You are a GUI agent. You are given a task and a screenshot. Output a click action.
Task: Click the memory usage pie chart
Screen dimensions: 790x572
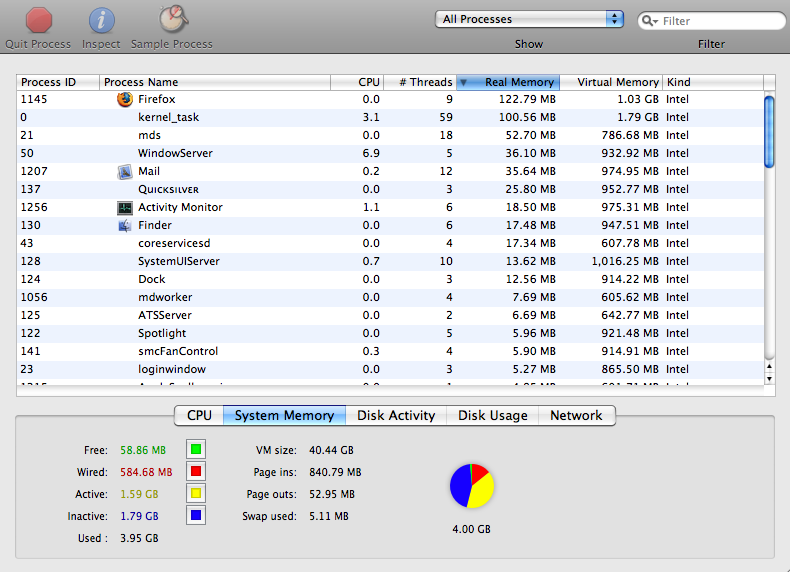point(472,486)
